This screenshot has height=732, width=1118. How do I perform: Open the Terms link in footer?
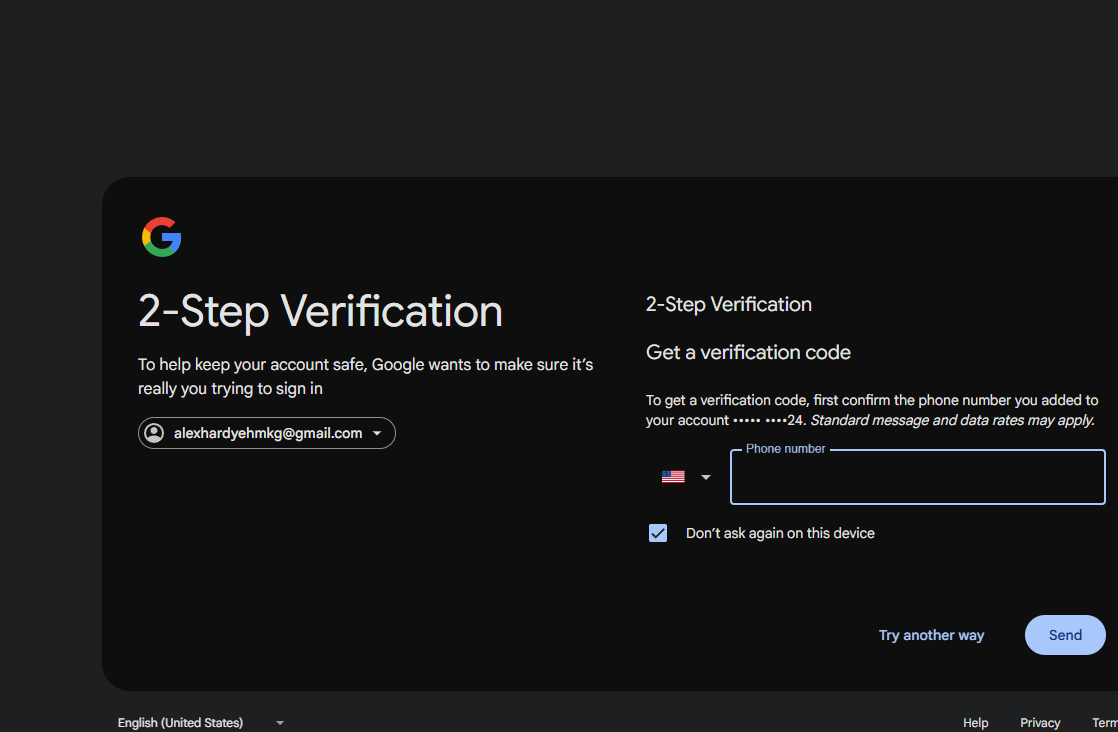[x=1105, y=722]
